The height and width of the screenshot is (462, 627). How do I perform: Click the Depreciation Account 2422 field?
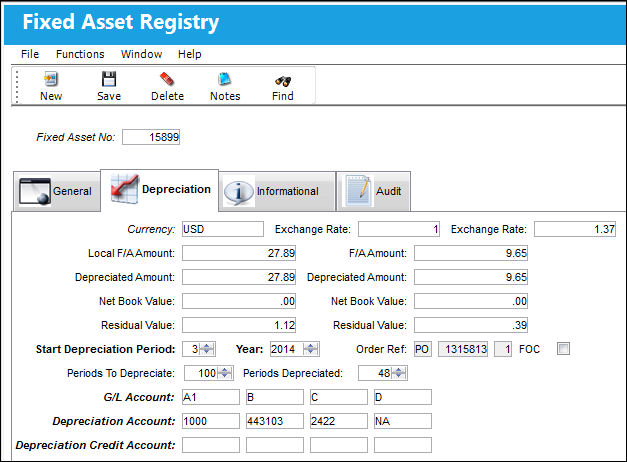(x=339, y=421)
